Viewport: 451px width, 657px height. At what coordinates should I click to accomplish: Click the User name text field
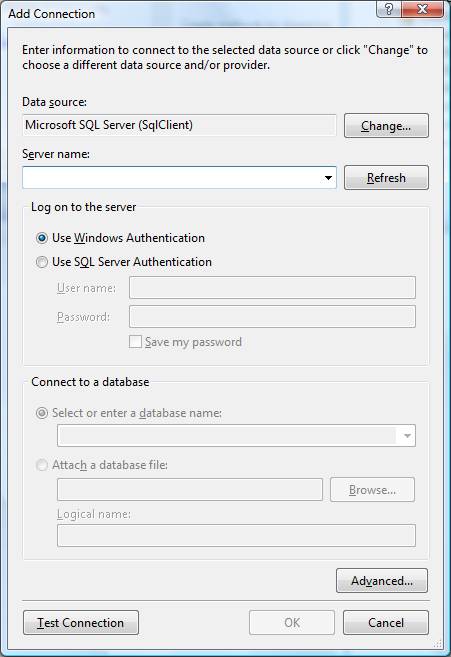pos(272,287)
